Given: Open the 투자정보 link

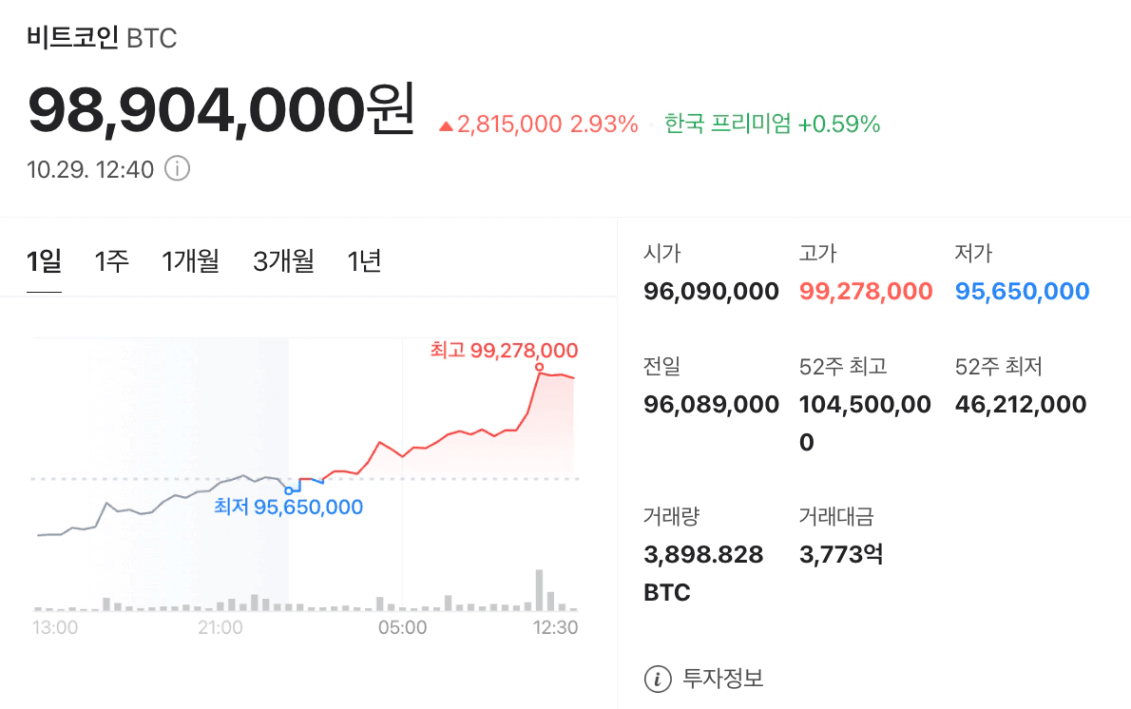Looking at the screenshot, I should tap(722, 679).
